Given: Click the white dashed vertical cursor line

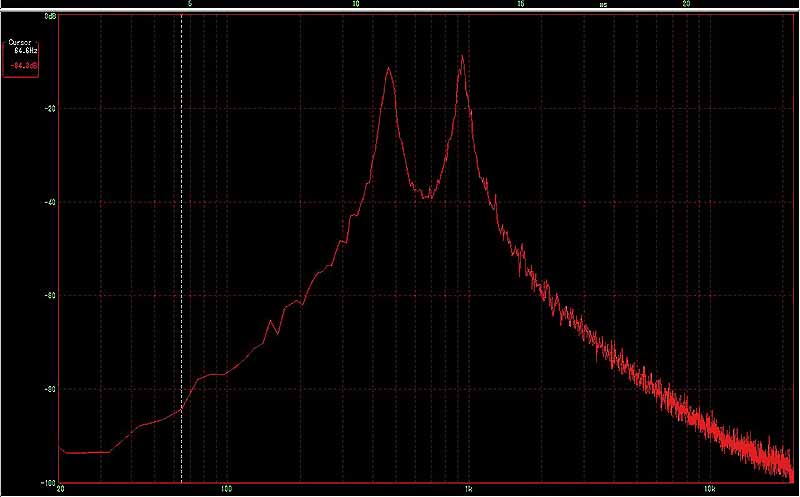Looking at the screenshot, I should pyautogui.click(x=181, y=250).
